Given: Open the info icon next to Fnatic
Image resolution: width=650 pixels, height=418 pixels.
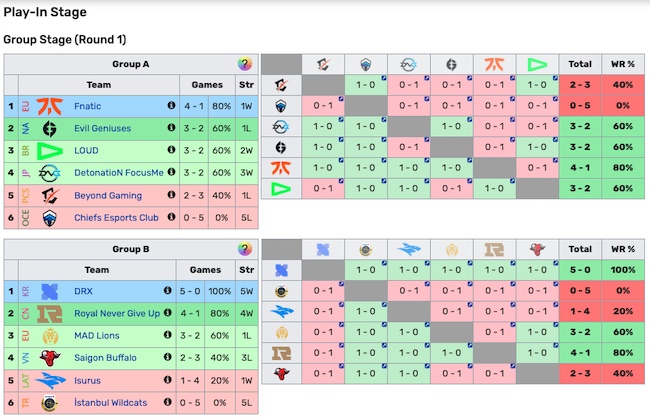Looking at the screenshot, I should [x=170, y=105].
